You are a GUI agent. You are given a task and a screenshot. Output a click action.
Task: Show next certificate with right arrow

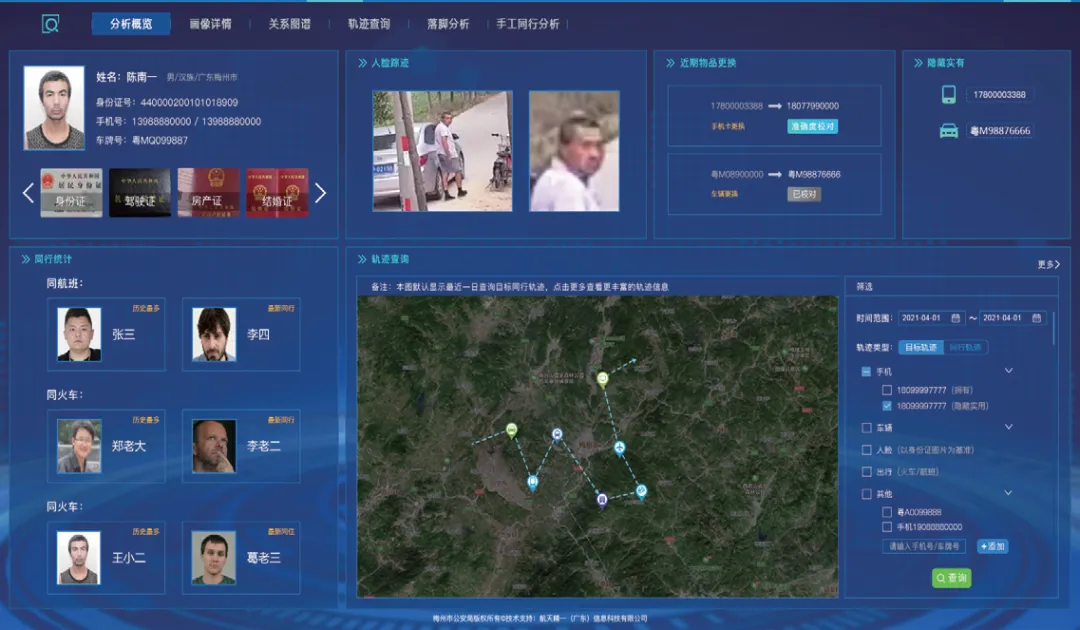click(320, 193)
